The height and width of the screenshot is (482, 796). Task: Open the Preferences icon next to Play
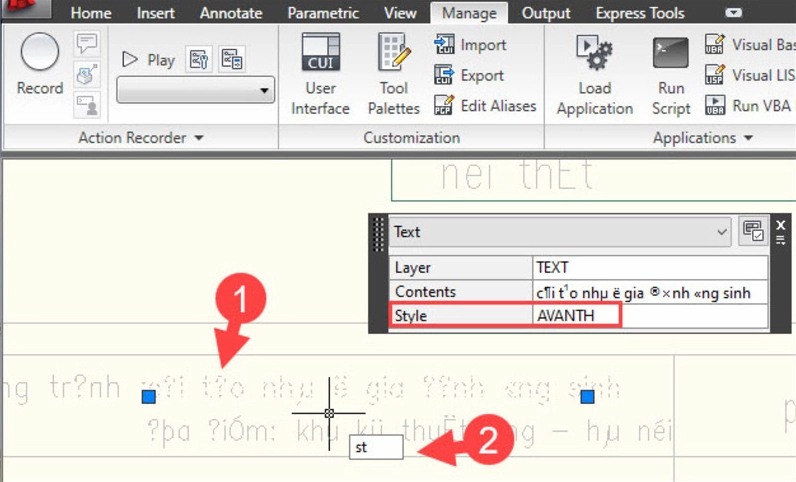coord(199,59)
